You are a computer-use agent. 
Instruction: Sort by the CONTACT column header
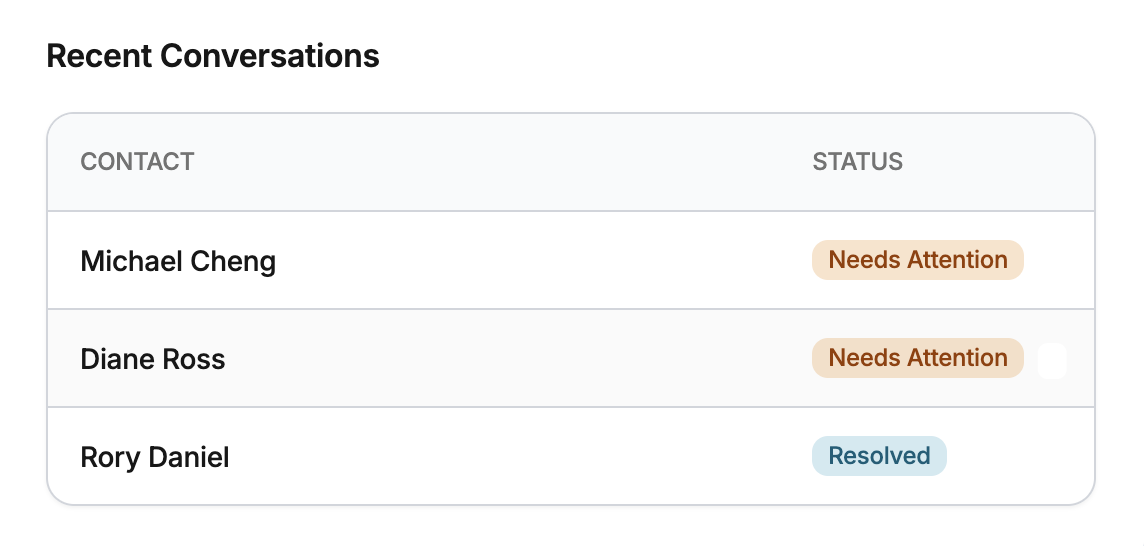[x=137, y=162]
